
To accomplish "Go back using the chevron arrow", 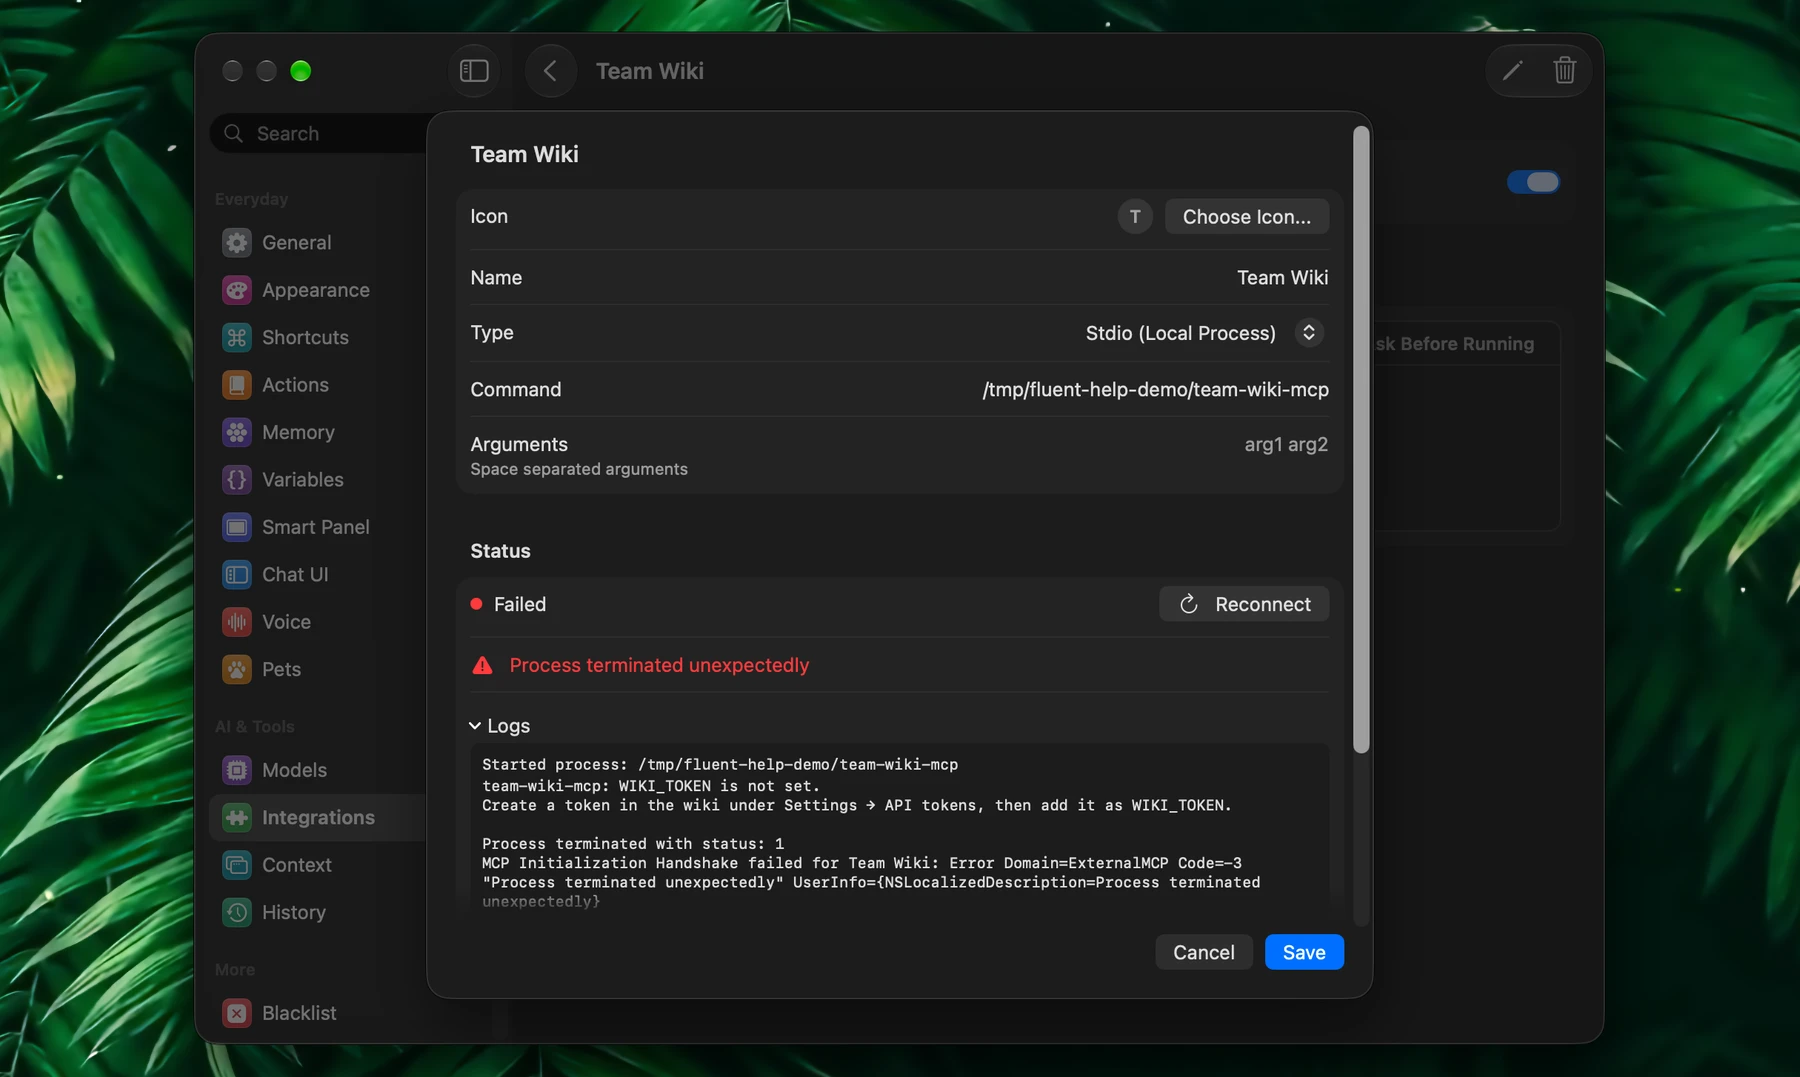I will [550, 71].
